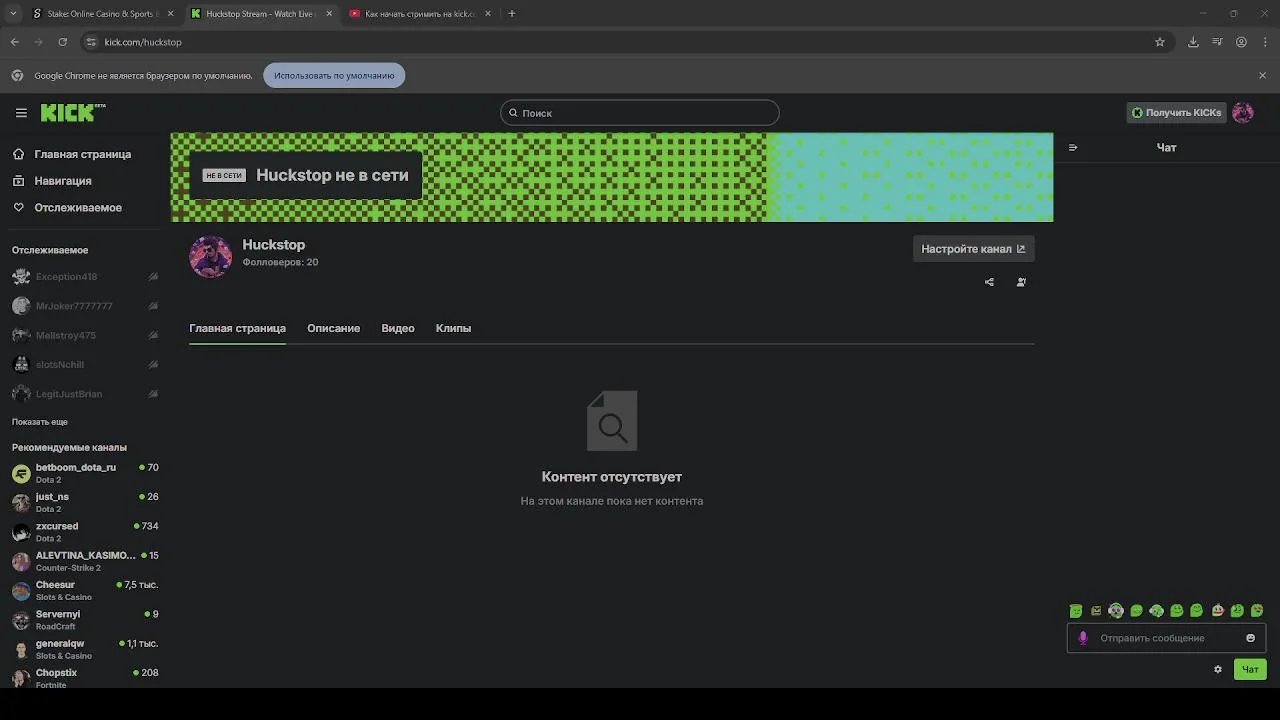Open Chrome downloads icon
Image resolution: width=1280 pixels, height=720 pixels.
(x=1193, y=42)
